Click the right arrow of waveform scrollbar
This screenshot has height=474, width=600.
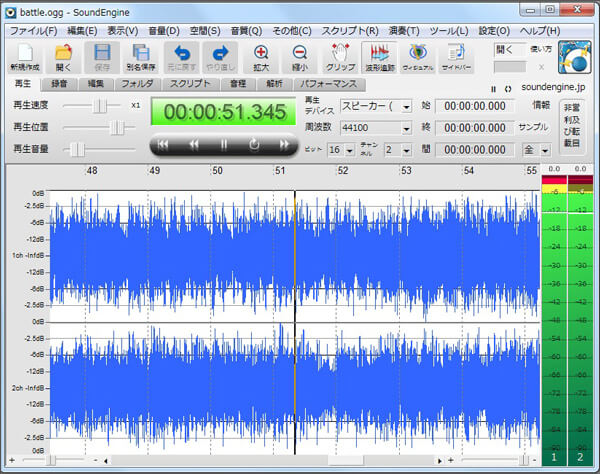point(440,461)
